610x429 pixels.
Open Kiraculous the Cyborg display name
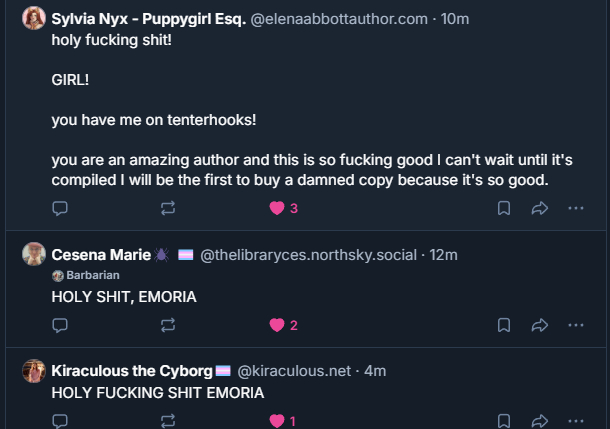131,371
